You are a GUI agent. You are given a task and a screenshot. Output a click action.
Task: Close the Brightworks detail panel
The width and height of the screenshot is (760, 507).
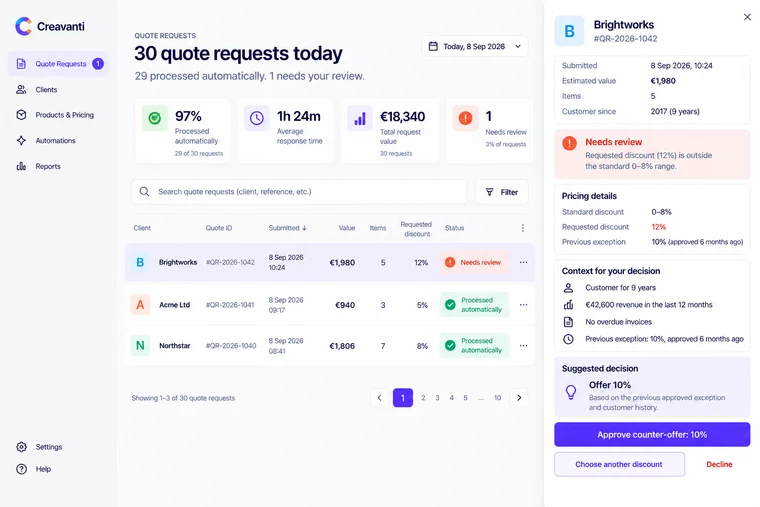pyautogui.click(x=747, y=17)
